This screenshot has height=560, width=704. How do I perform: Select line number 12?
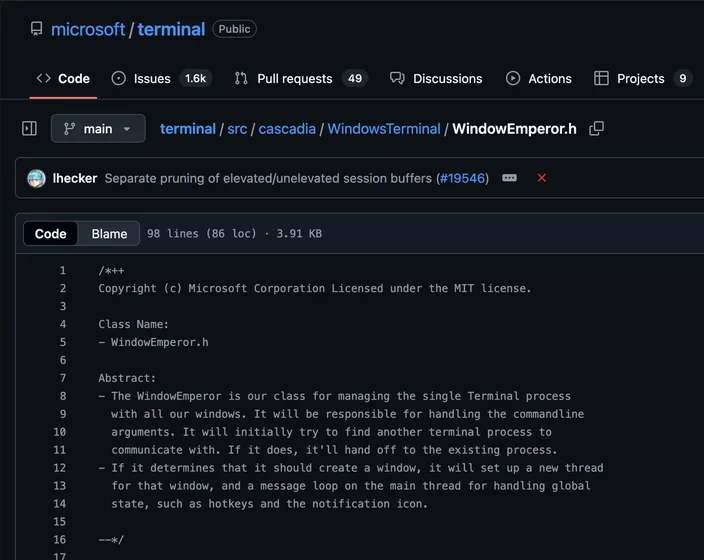coord(60,468)
